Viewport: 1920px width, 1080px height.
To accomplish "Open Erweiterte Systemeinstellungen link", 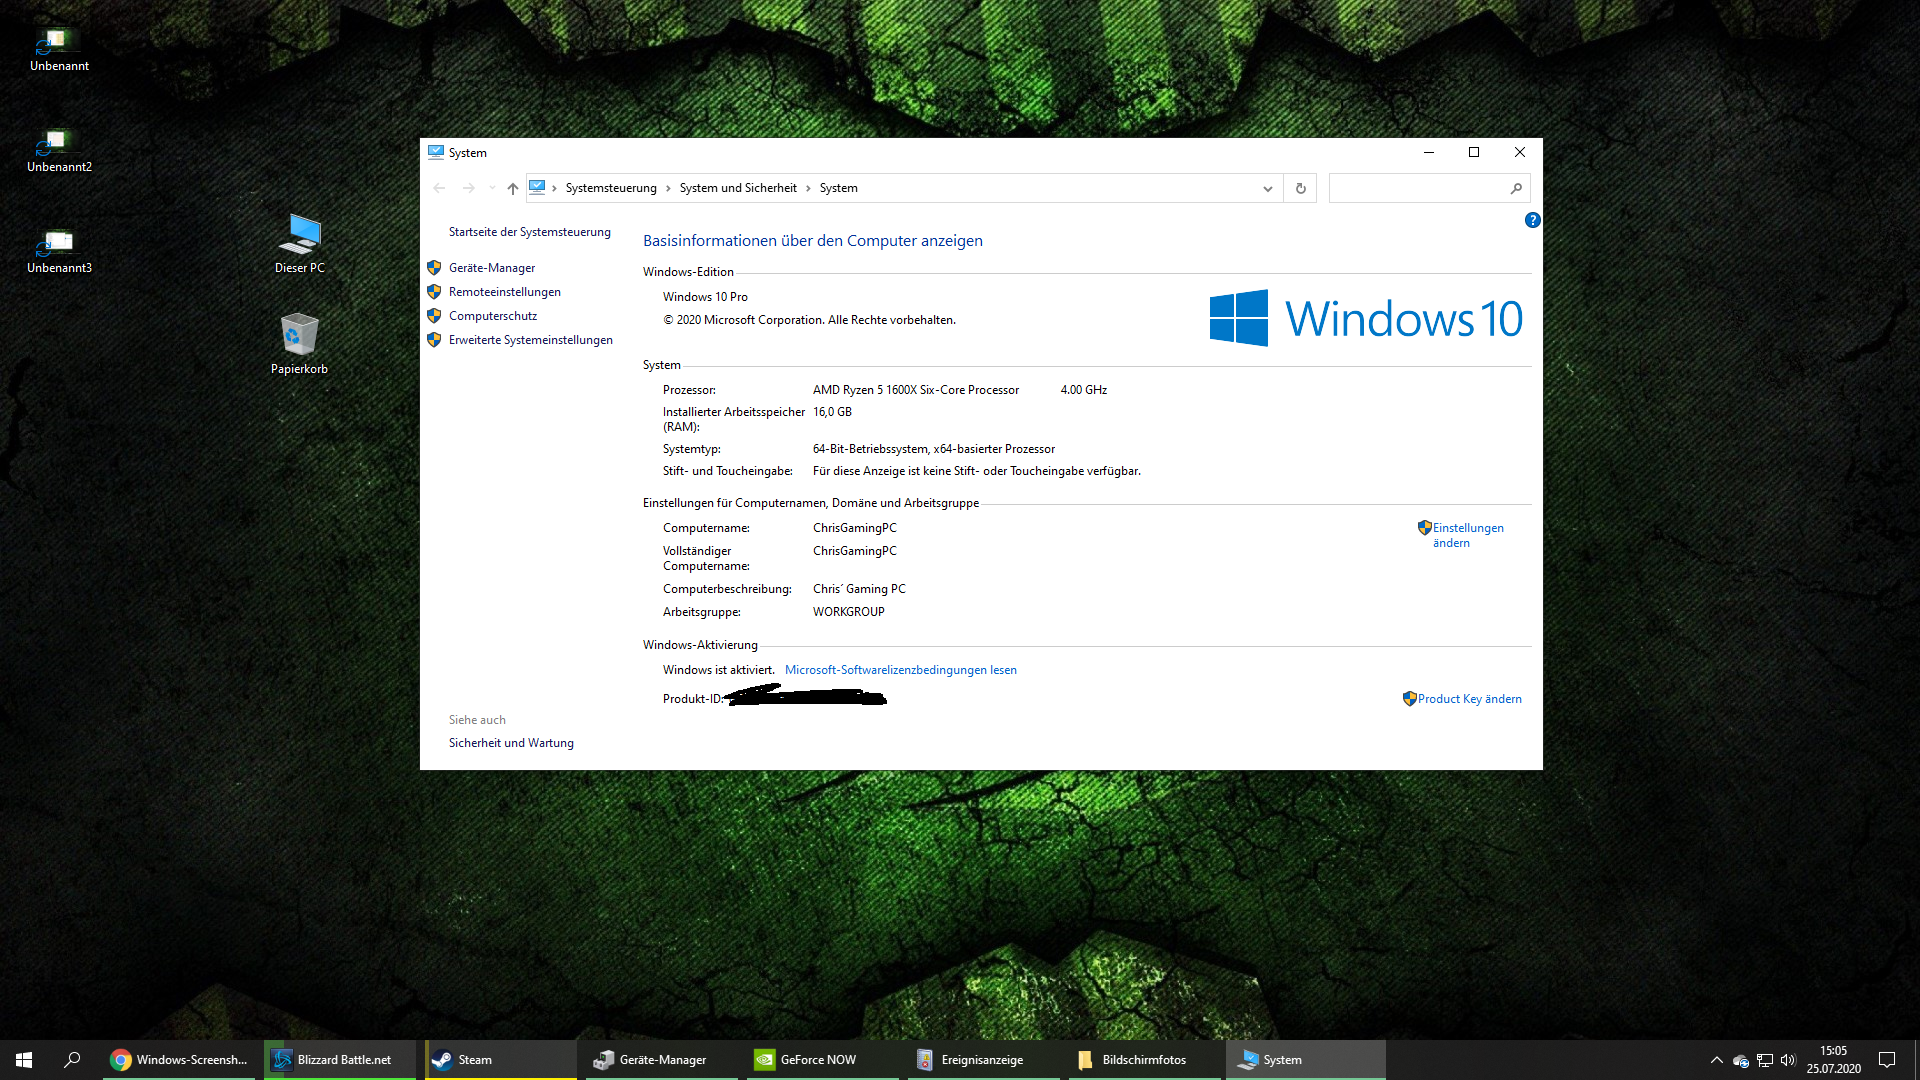I will pos(530,340).
